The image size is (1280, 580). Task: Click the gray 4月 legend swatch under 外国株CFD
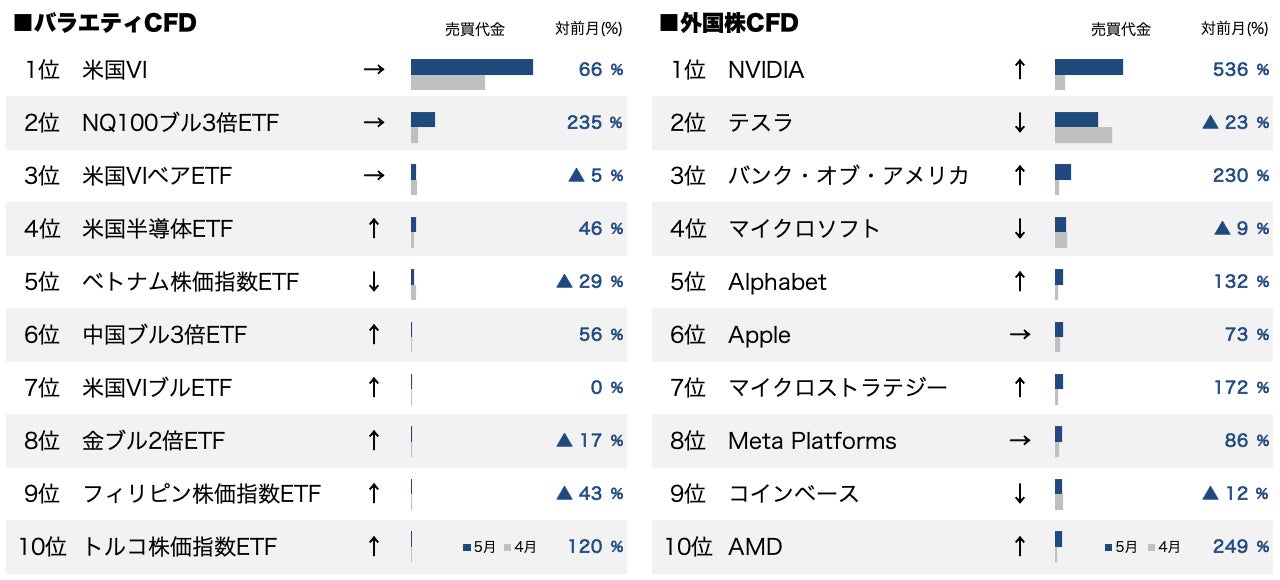point(1152,548)
